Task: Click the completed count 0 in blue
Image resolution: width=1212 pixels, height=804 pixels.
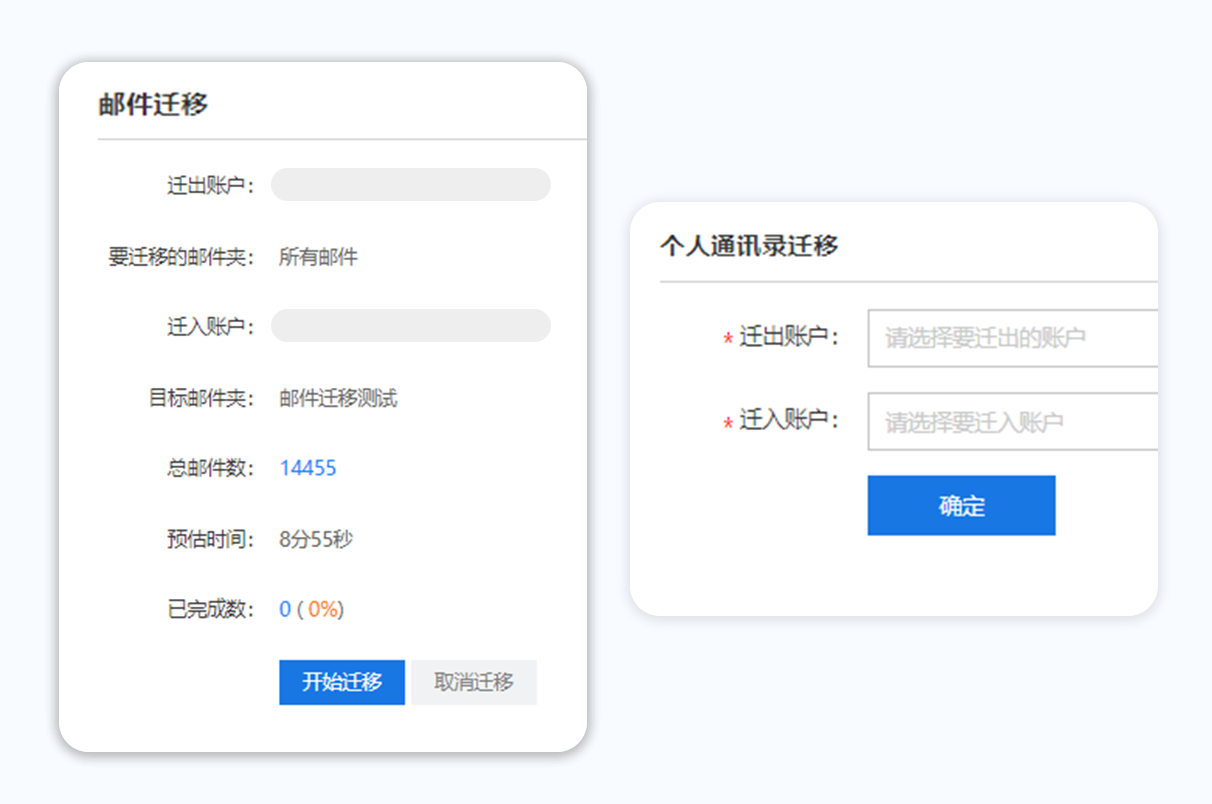Action: tap(285, 610)
